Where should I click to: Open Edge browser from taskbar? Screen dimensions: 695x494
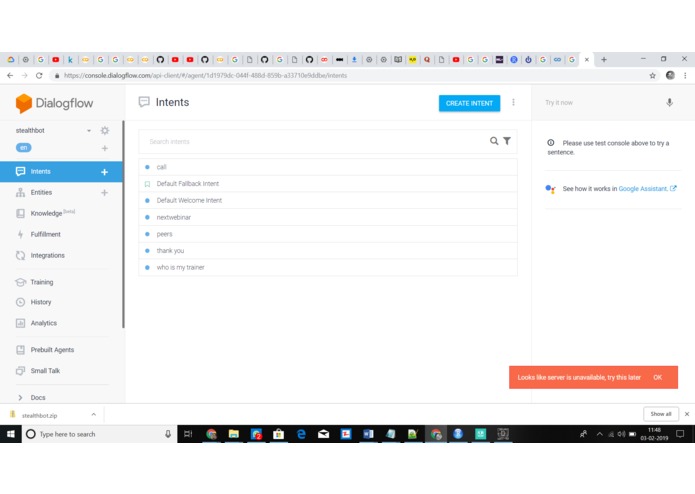[x=301, y=434]
